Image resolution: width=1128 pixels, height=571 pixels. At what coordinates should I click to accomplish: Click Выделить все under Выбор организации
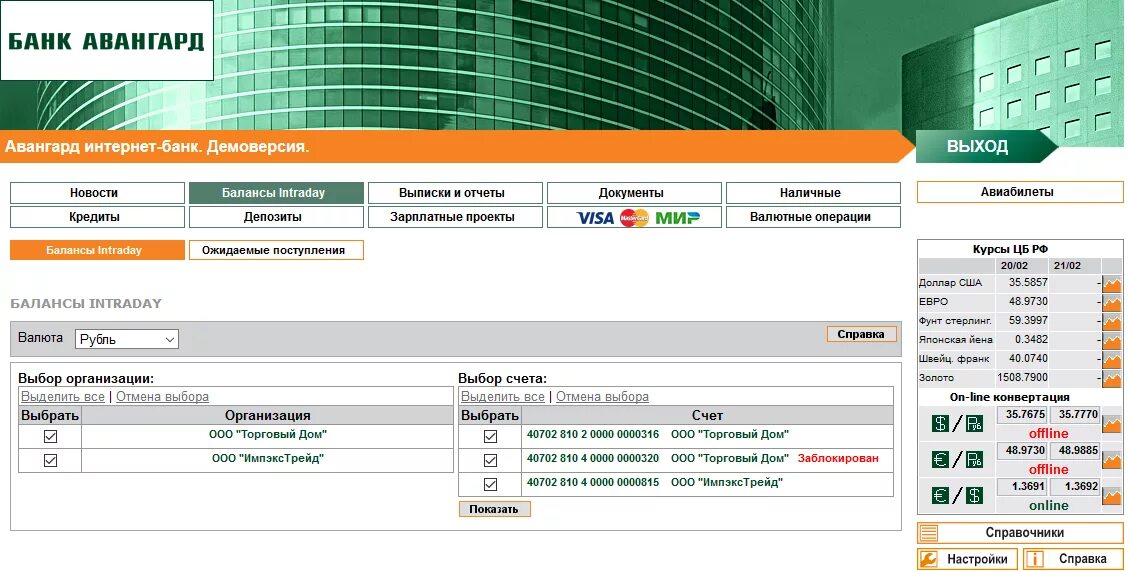click(x=63, y=397)
